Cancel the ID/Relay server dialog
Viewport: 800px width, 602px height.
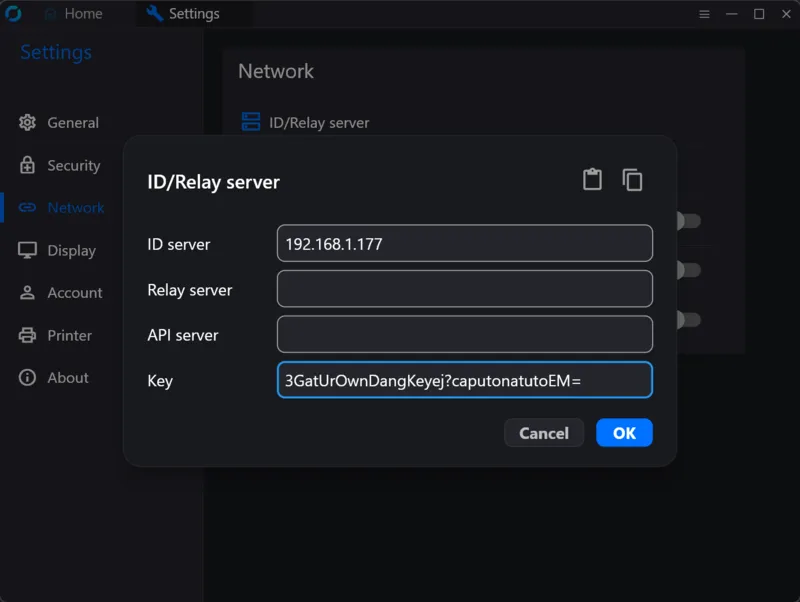(x=544, y=433)
